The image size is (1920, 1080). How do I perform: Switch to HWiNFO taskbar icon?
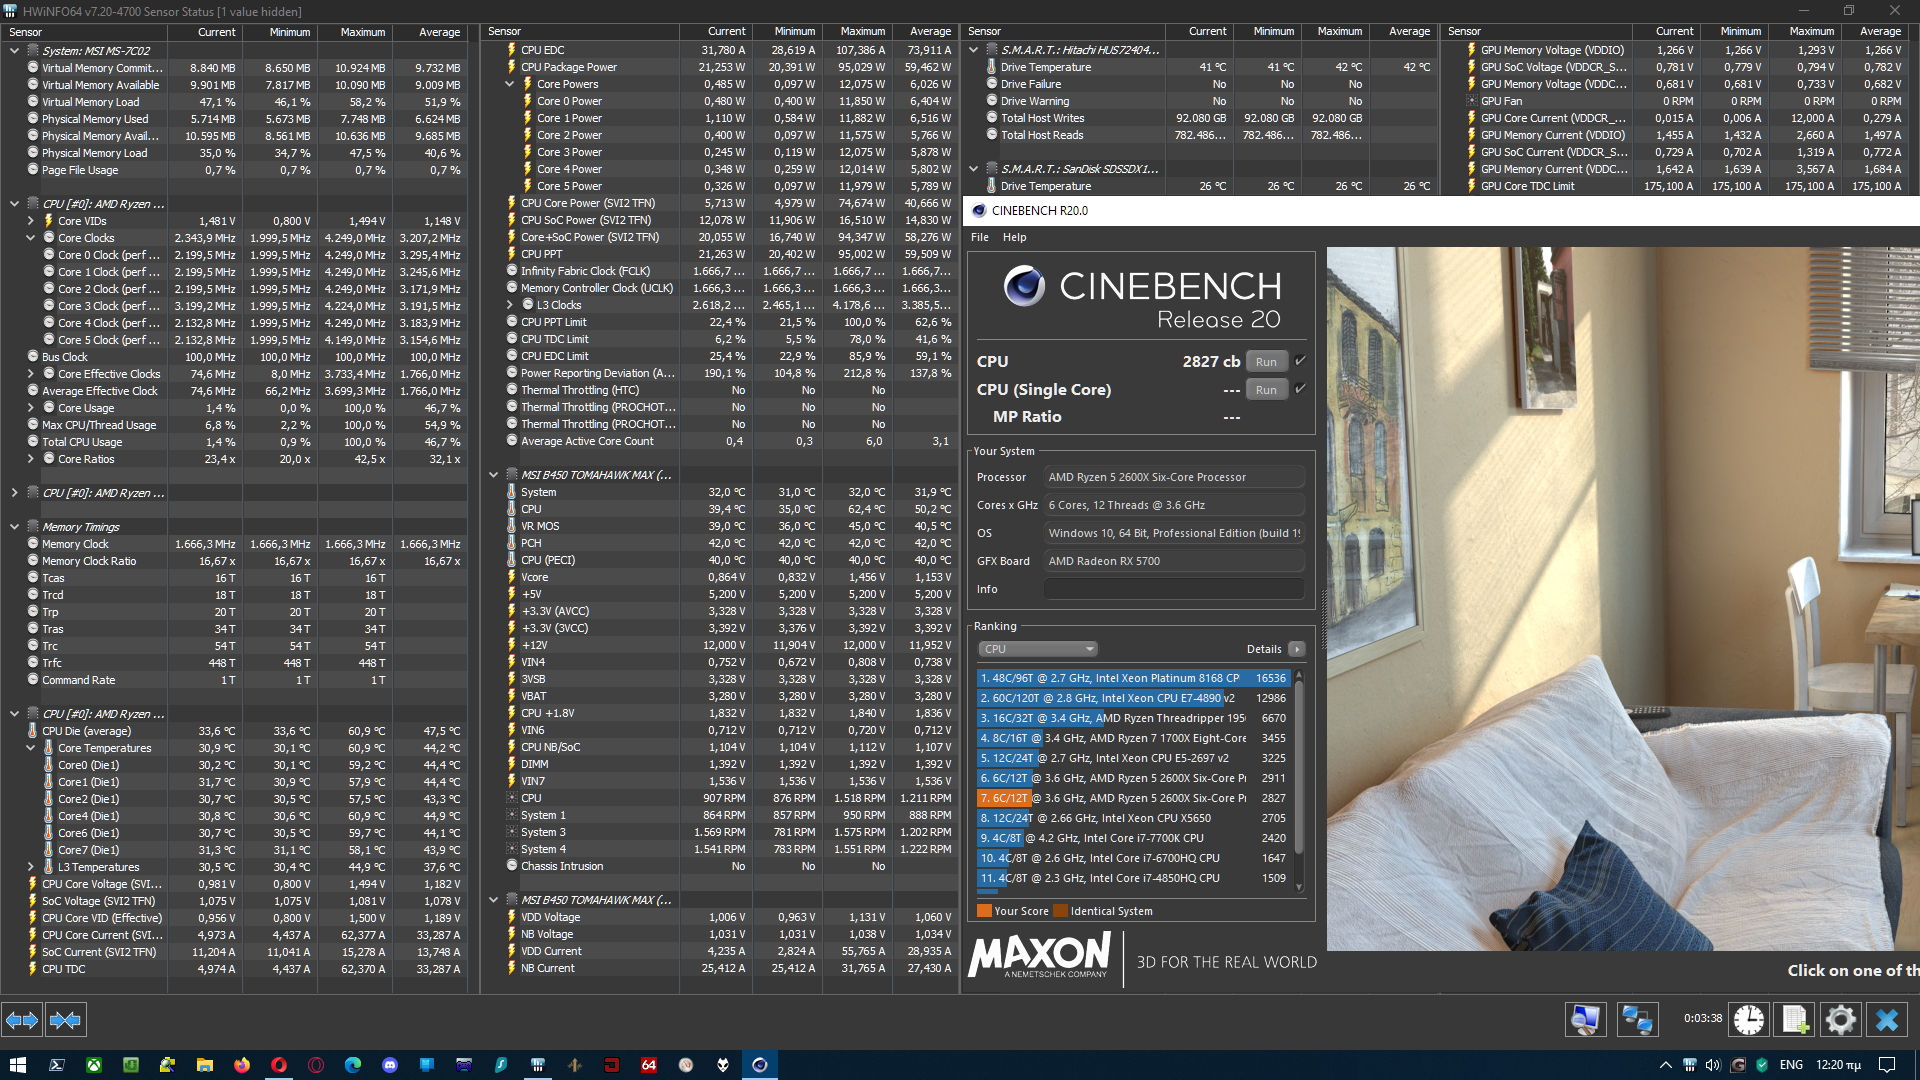[538, 1065]
